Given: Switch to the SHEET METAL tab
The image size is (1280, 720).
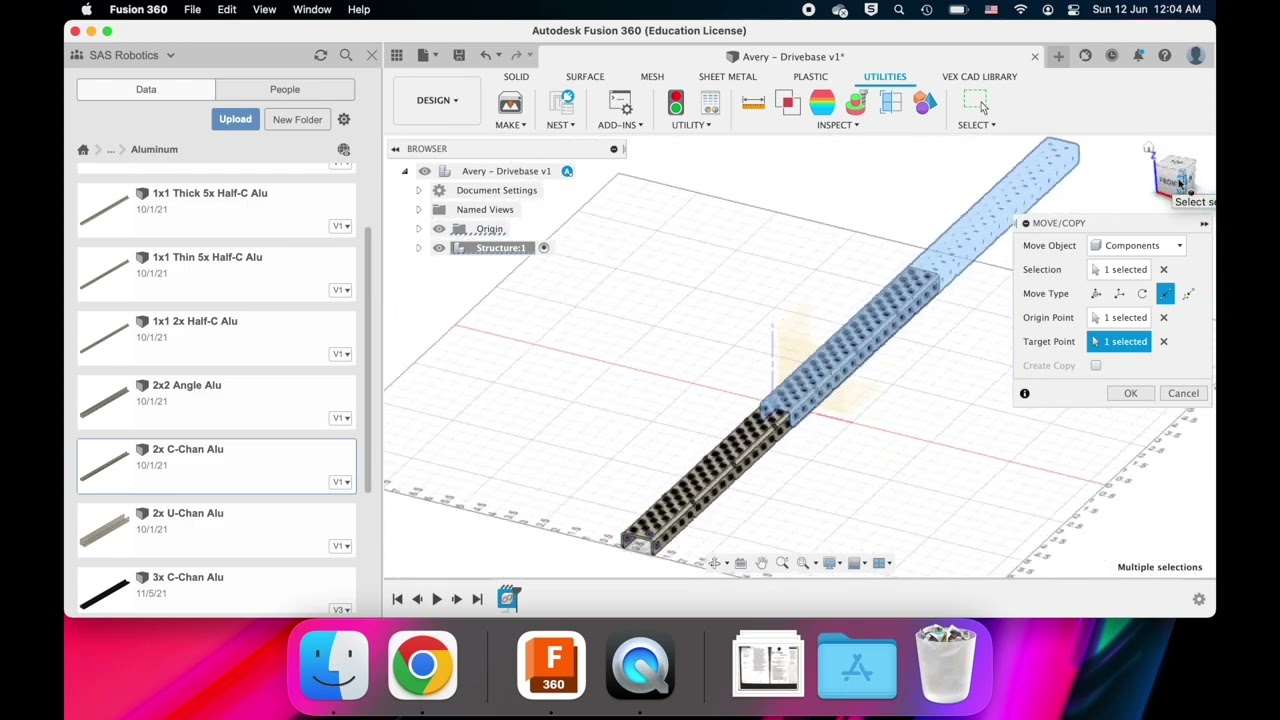Looking at the screenshot, I should pos(727,77).
